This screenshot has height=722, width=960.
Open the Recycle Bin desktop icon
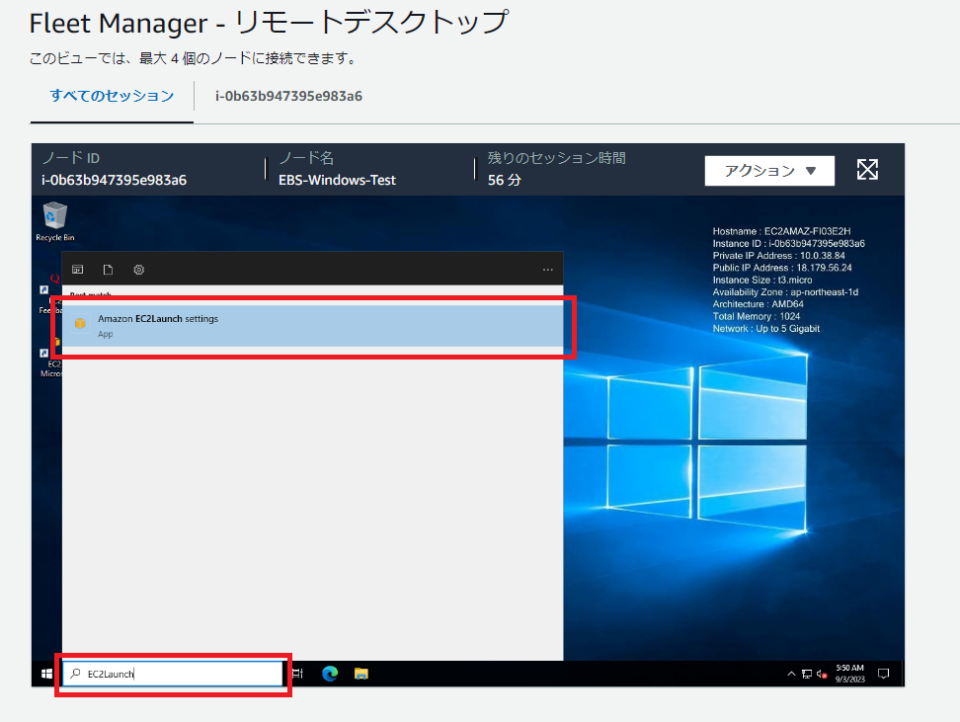54,222
